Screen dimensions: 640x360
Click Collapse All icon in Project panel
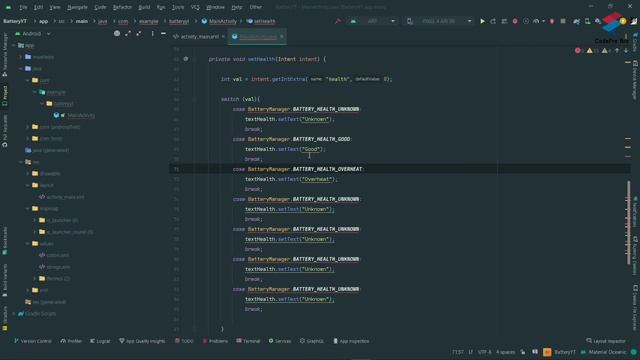tap(139, 33)
